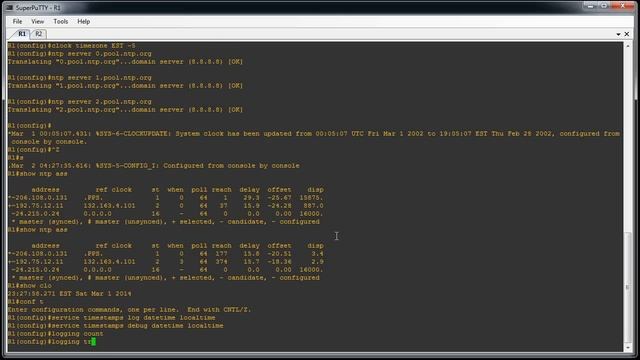Viewport: 640px width, 360px height.
Task: Click the terminal scrollbar down arrow
Action: click(627, 348)
